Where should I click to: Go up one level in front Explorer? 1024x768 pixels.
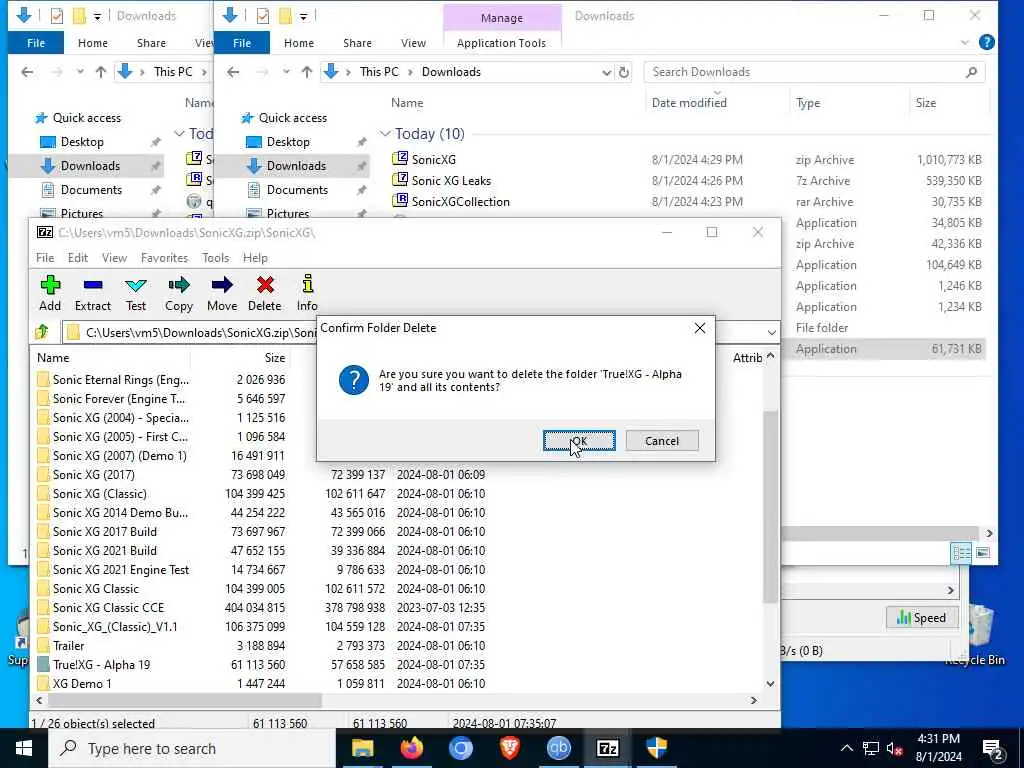click(x=306, y=72)
